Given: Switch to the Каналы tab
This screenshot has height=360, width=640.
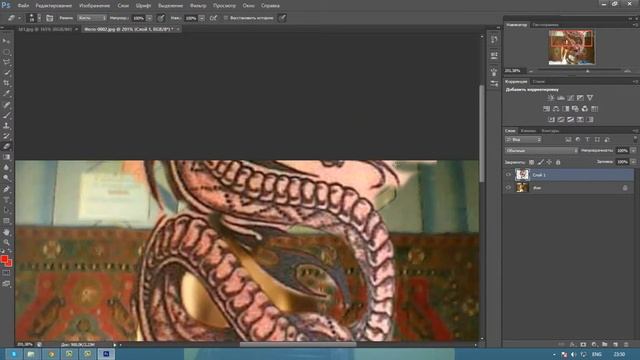Looking at the screenshot, I should click(528, 131).
